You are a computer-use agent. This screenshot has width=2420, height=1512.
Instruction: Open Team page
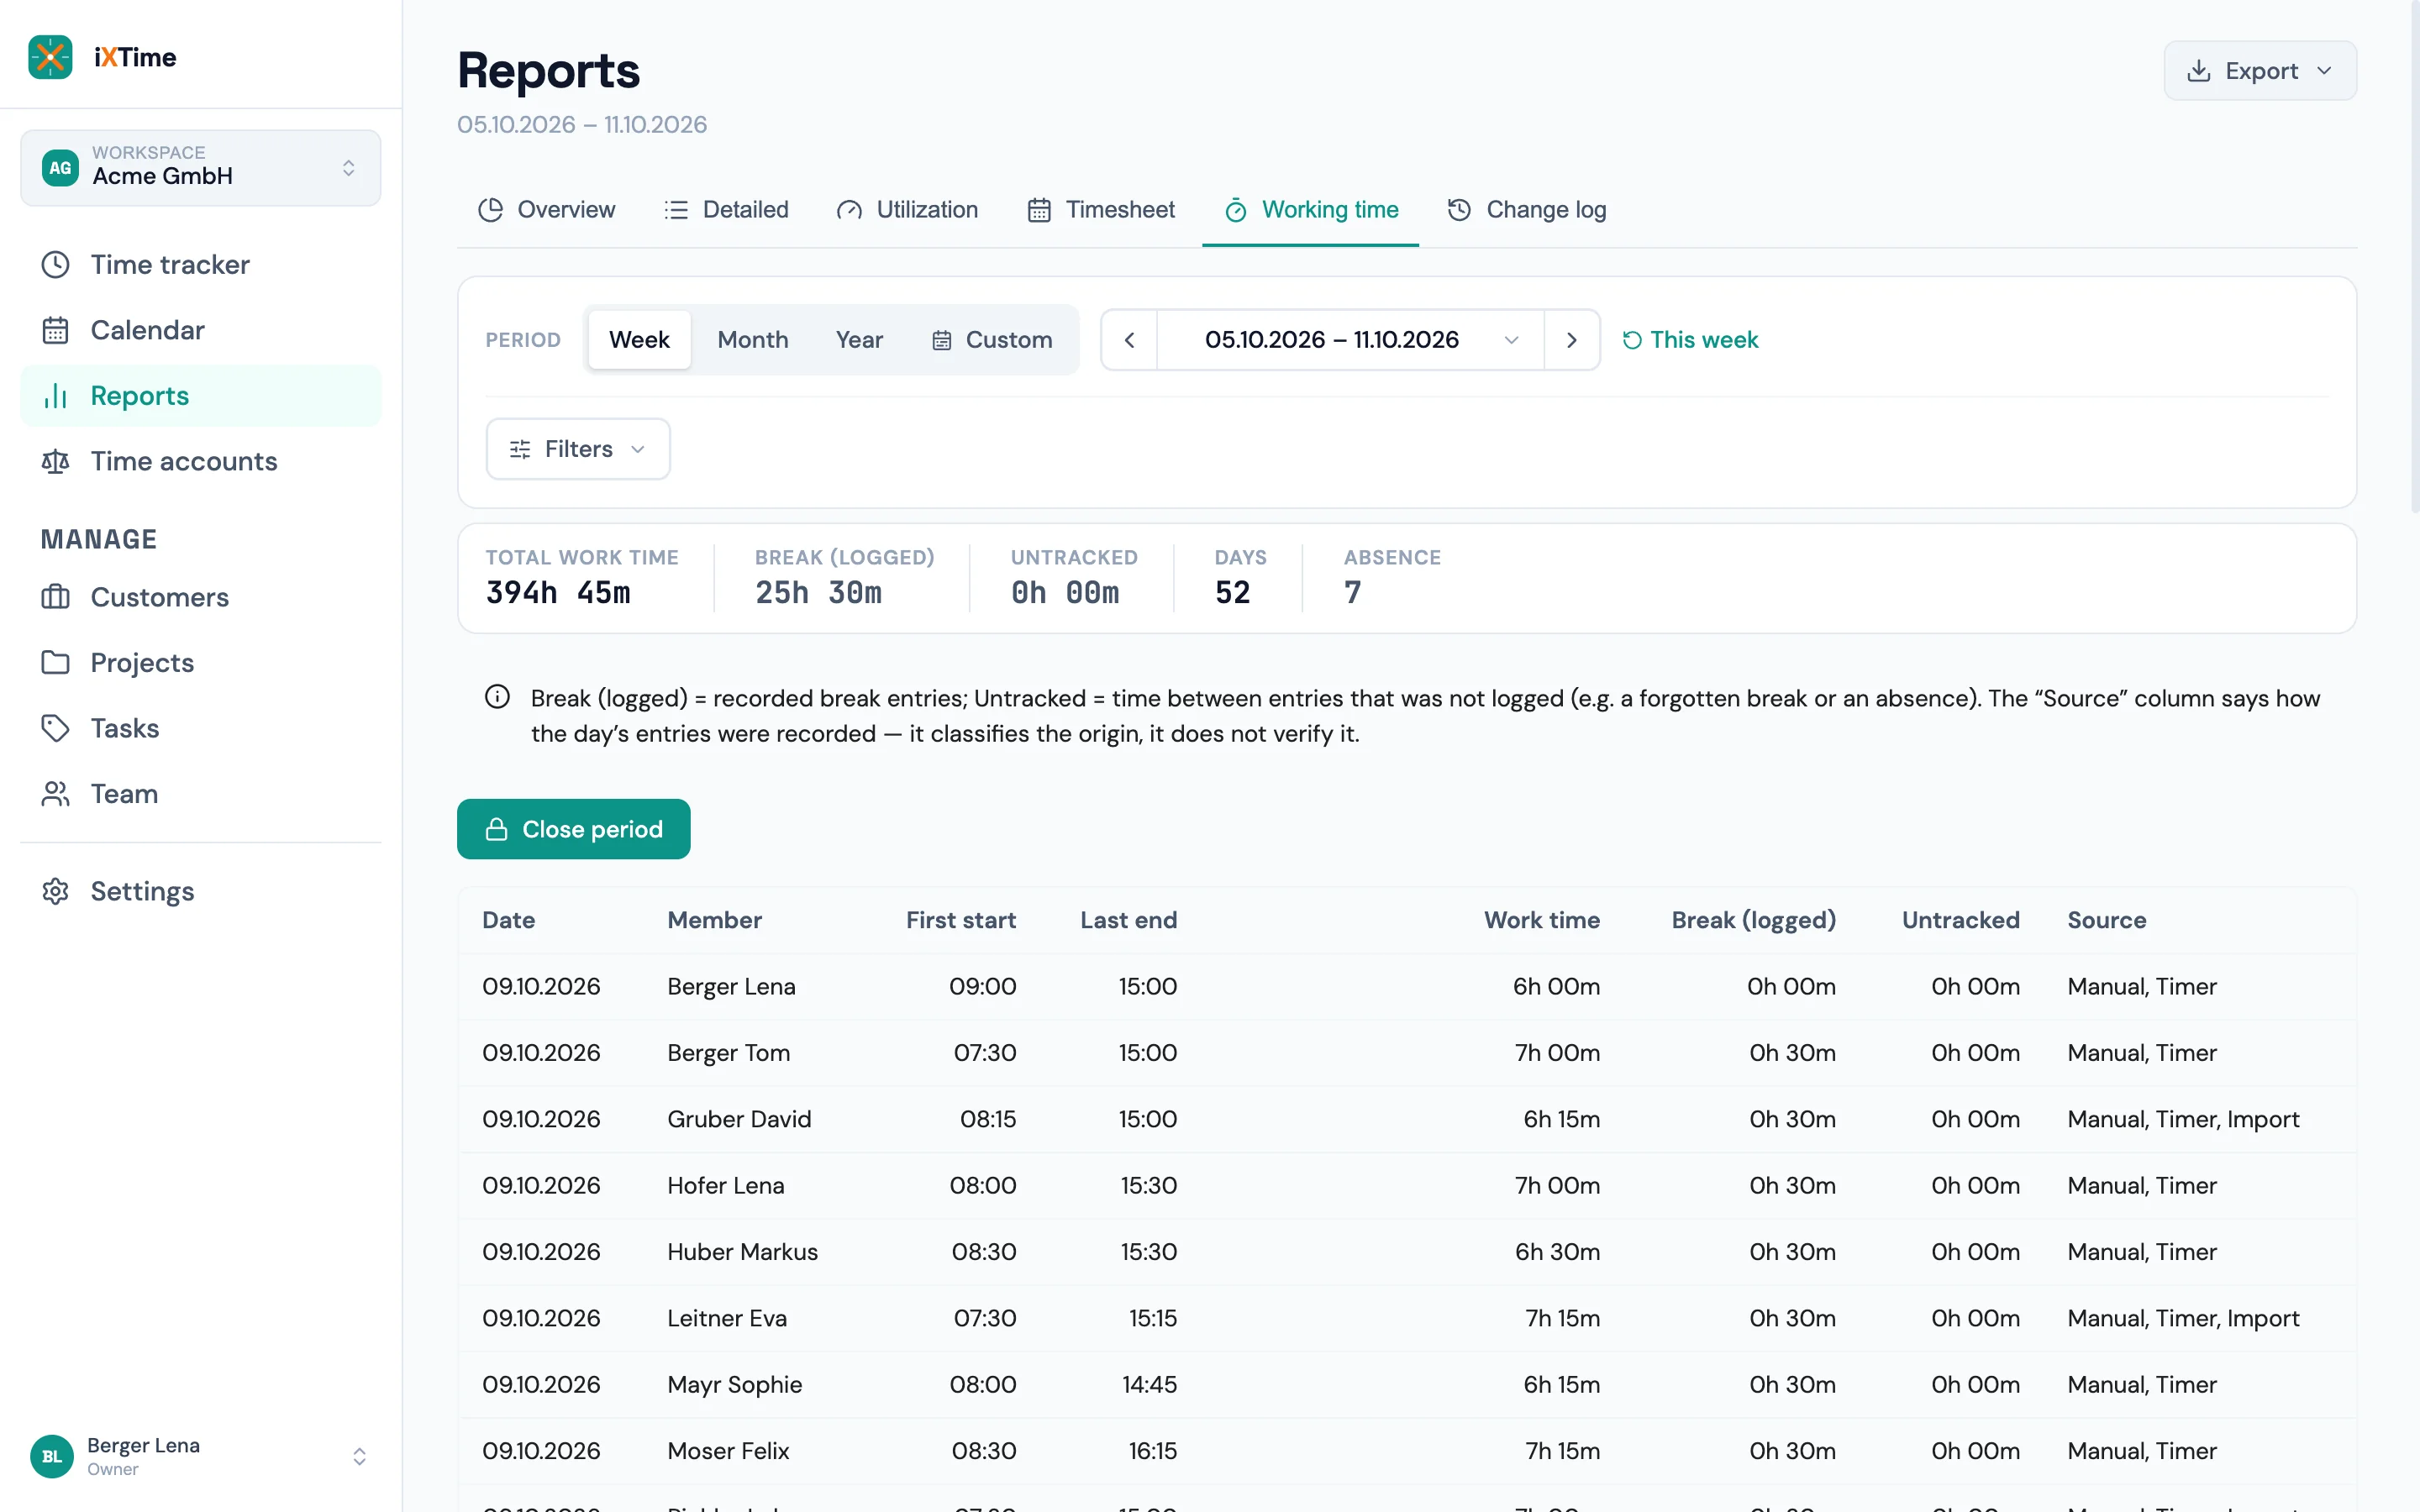pyautogui.click(x=200, y=793)
